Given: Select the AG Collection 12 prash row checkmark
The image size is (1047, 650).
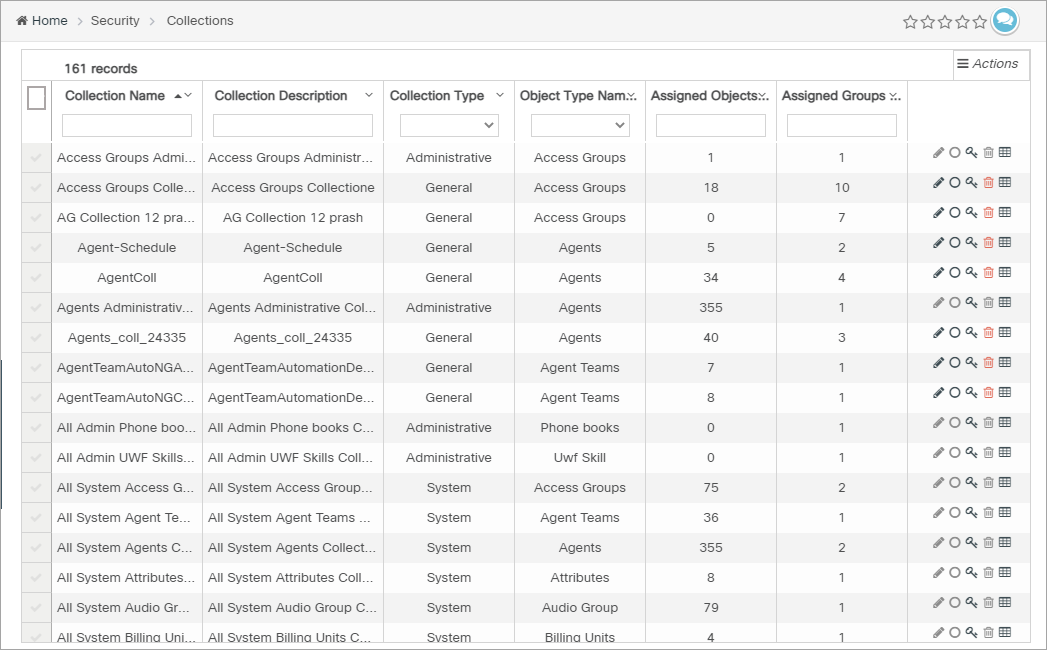Looking at the screenshot, I should tap(36, 218).
